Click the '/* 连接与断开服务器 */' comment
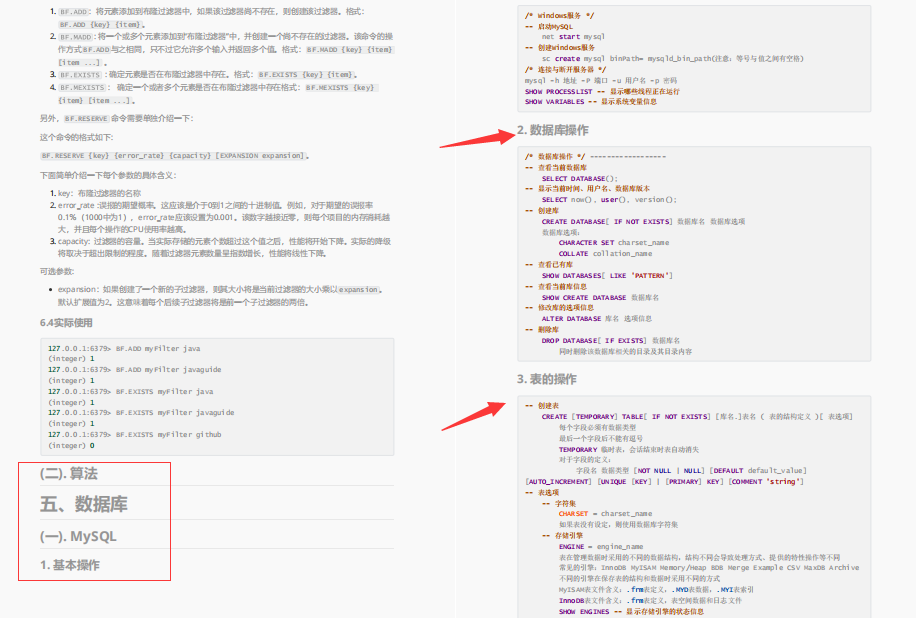Viewport: 916px width, 618px height. tap(565, 70)
